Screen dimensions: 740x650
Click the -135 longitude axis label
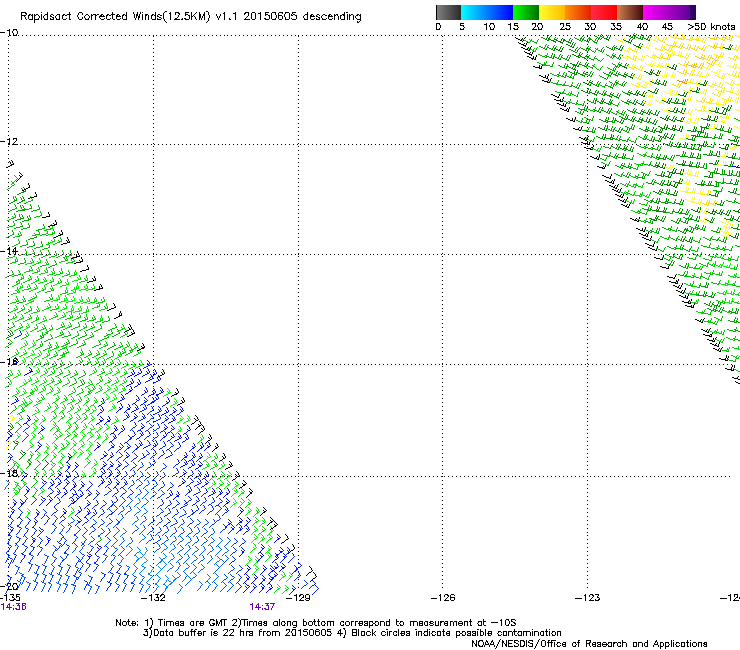pos(10,598)
